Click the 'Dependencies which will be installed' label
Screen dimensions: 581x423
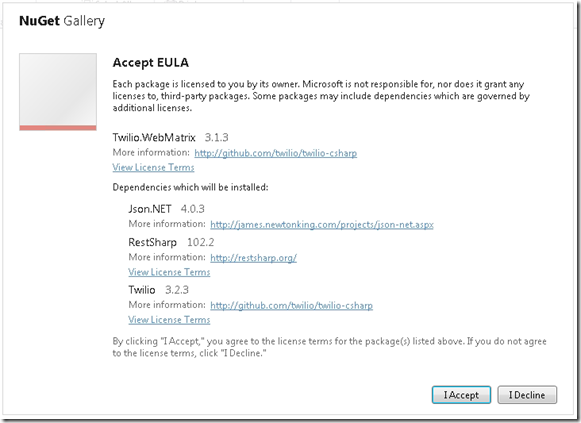[x=190, y=187]
